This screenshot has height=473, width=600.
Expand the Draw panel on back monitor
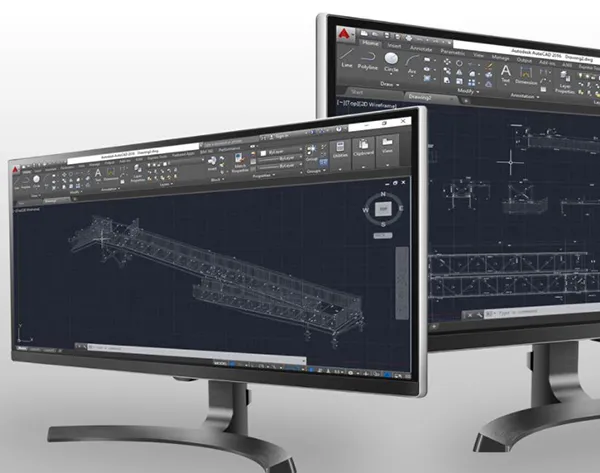pos(390,84)
